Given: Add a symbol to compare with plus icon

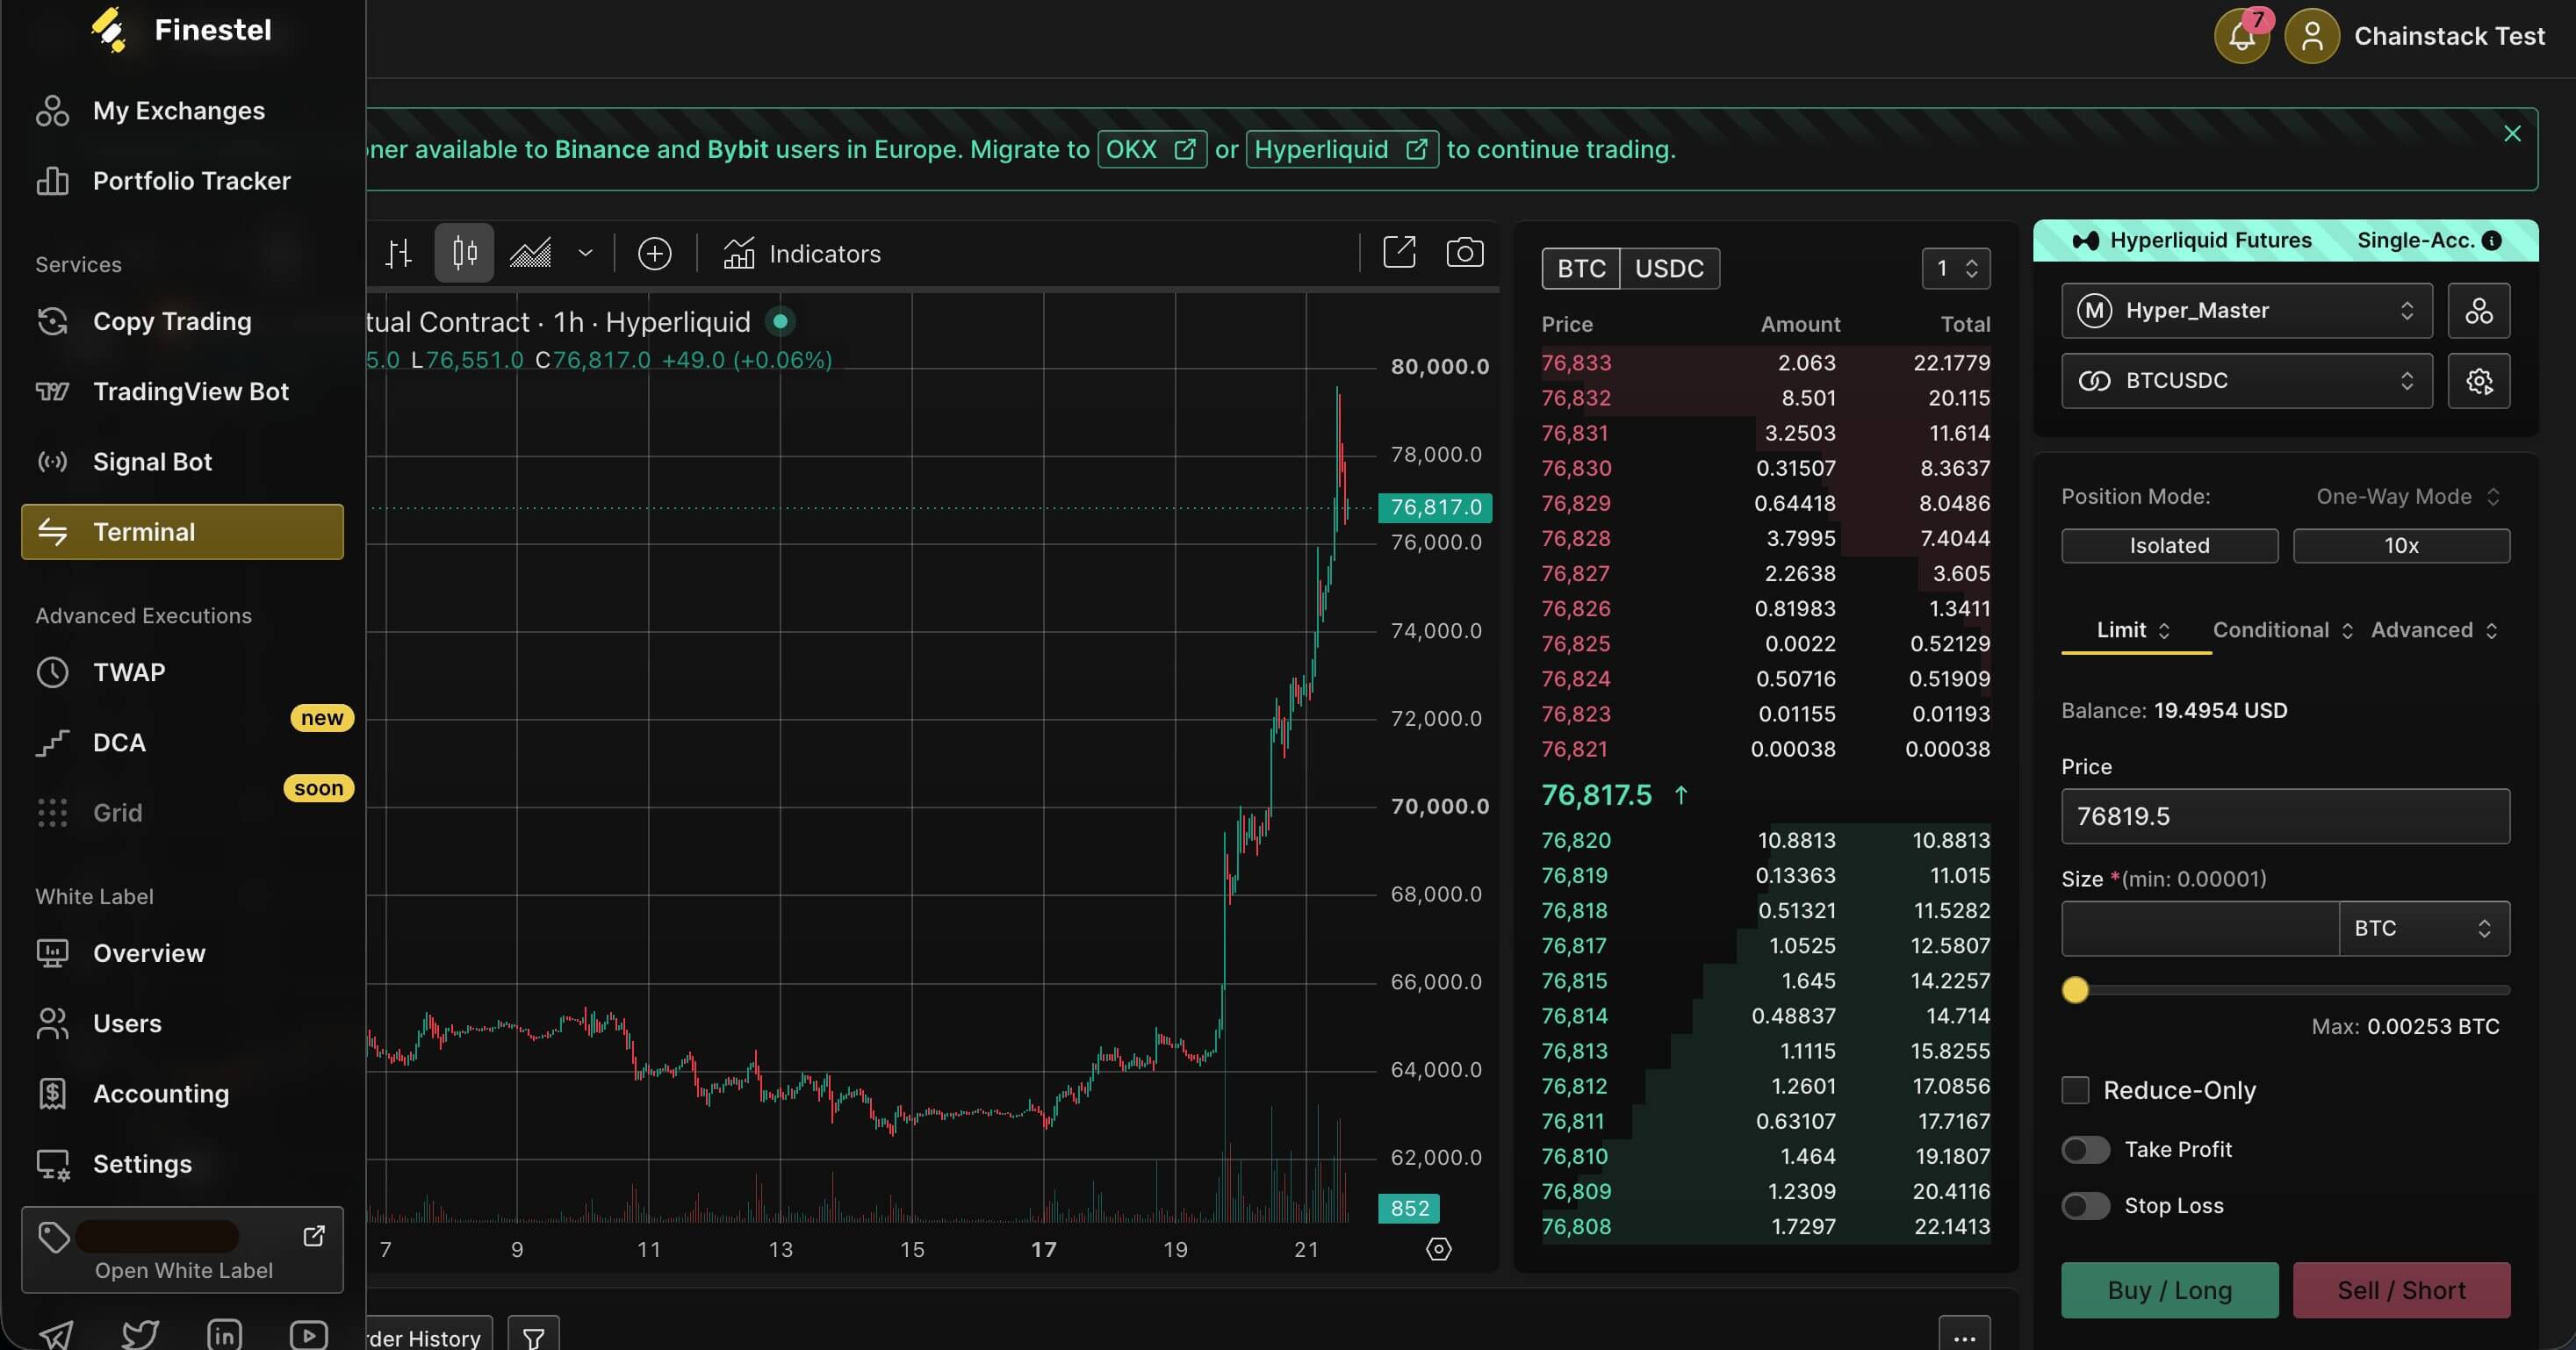Looking at the screenshot, I should pyautogui.click(x=654, y=253).
